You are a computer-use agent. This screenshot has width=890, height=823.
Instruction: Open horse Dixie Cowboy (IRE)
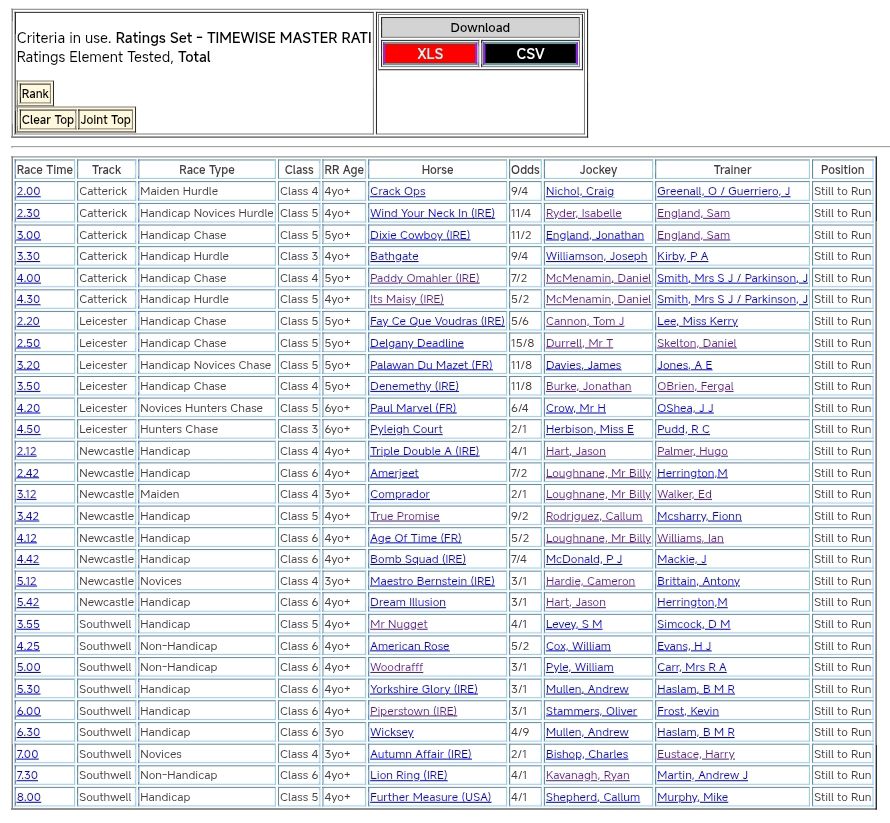click(x=419, y=235)
